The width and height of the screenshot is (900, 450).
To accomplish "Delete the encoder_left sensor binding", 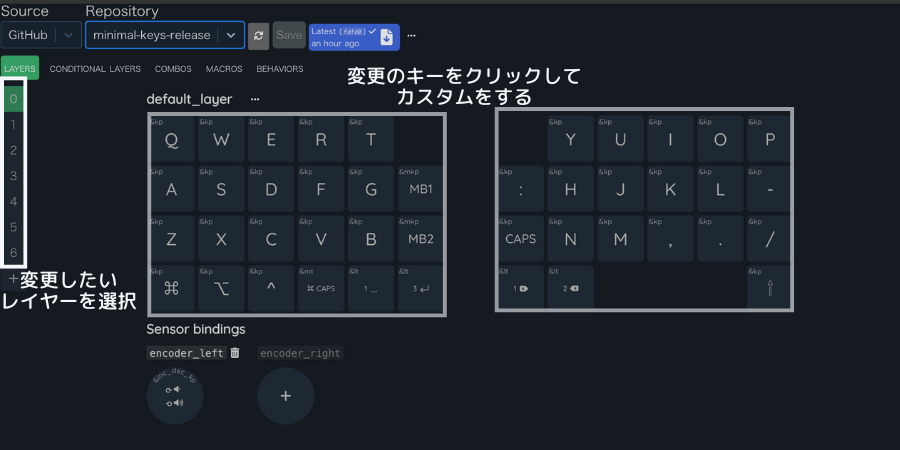I will point(235,353).
